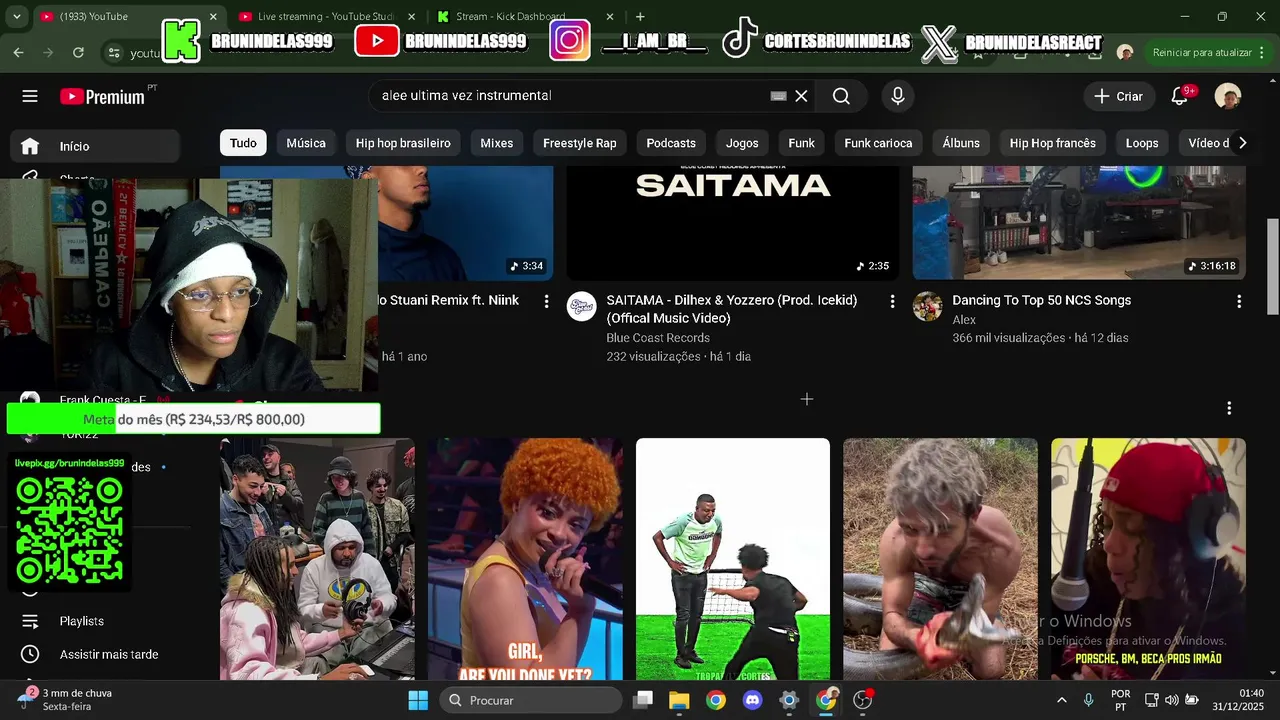
Task: Open the Blue Coast Records channel avatar
Action: pos(582,306)
